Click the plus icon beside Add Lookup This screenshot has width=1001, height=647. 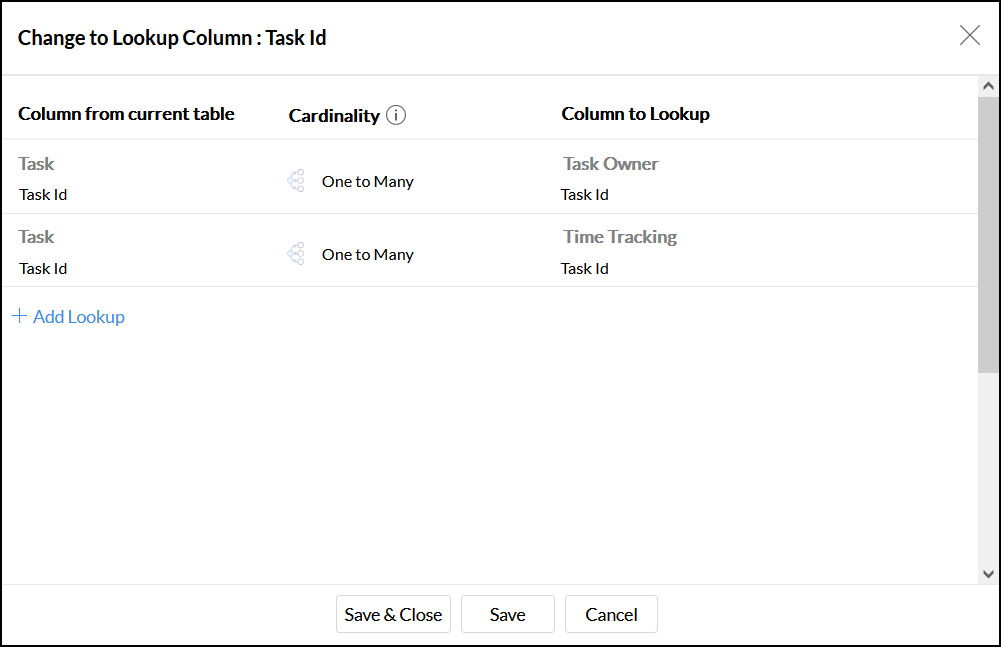(19, 316)
